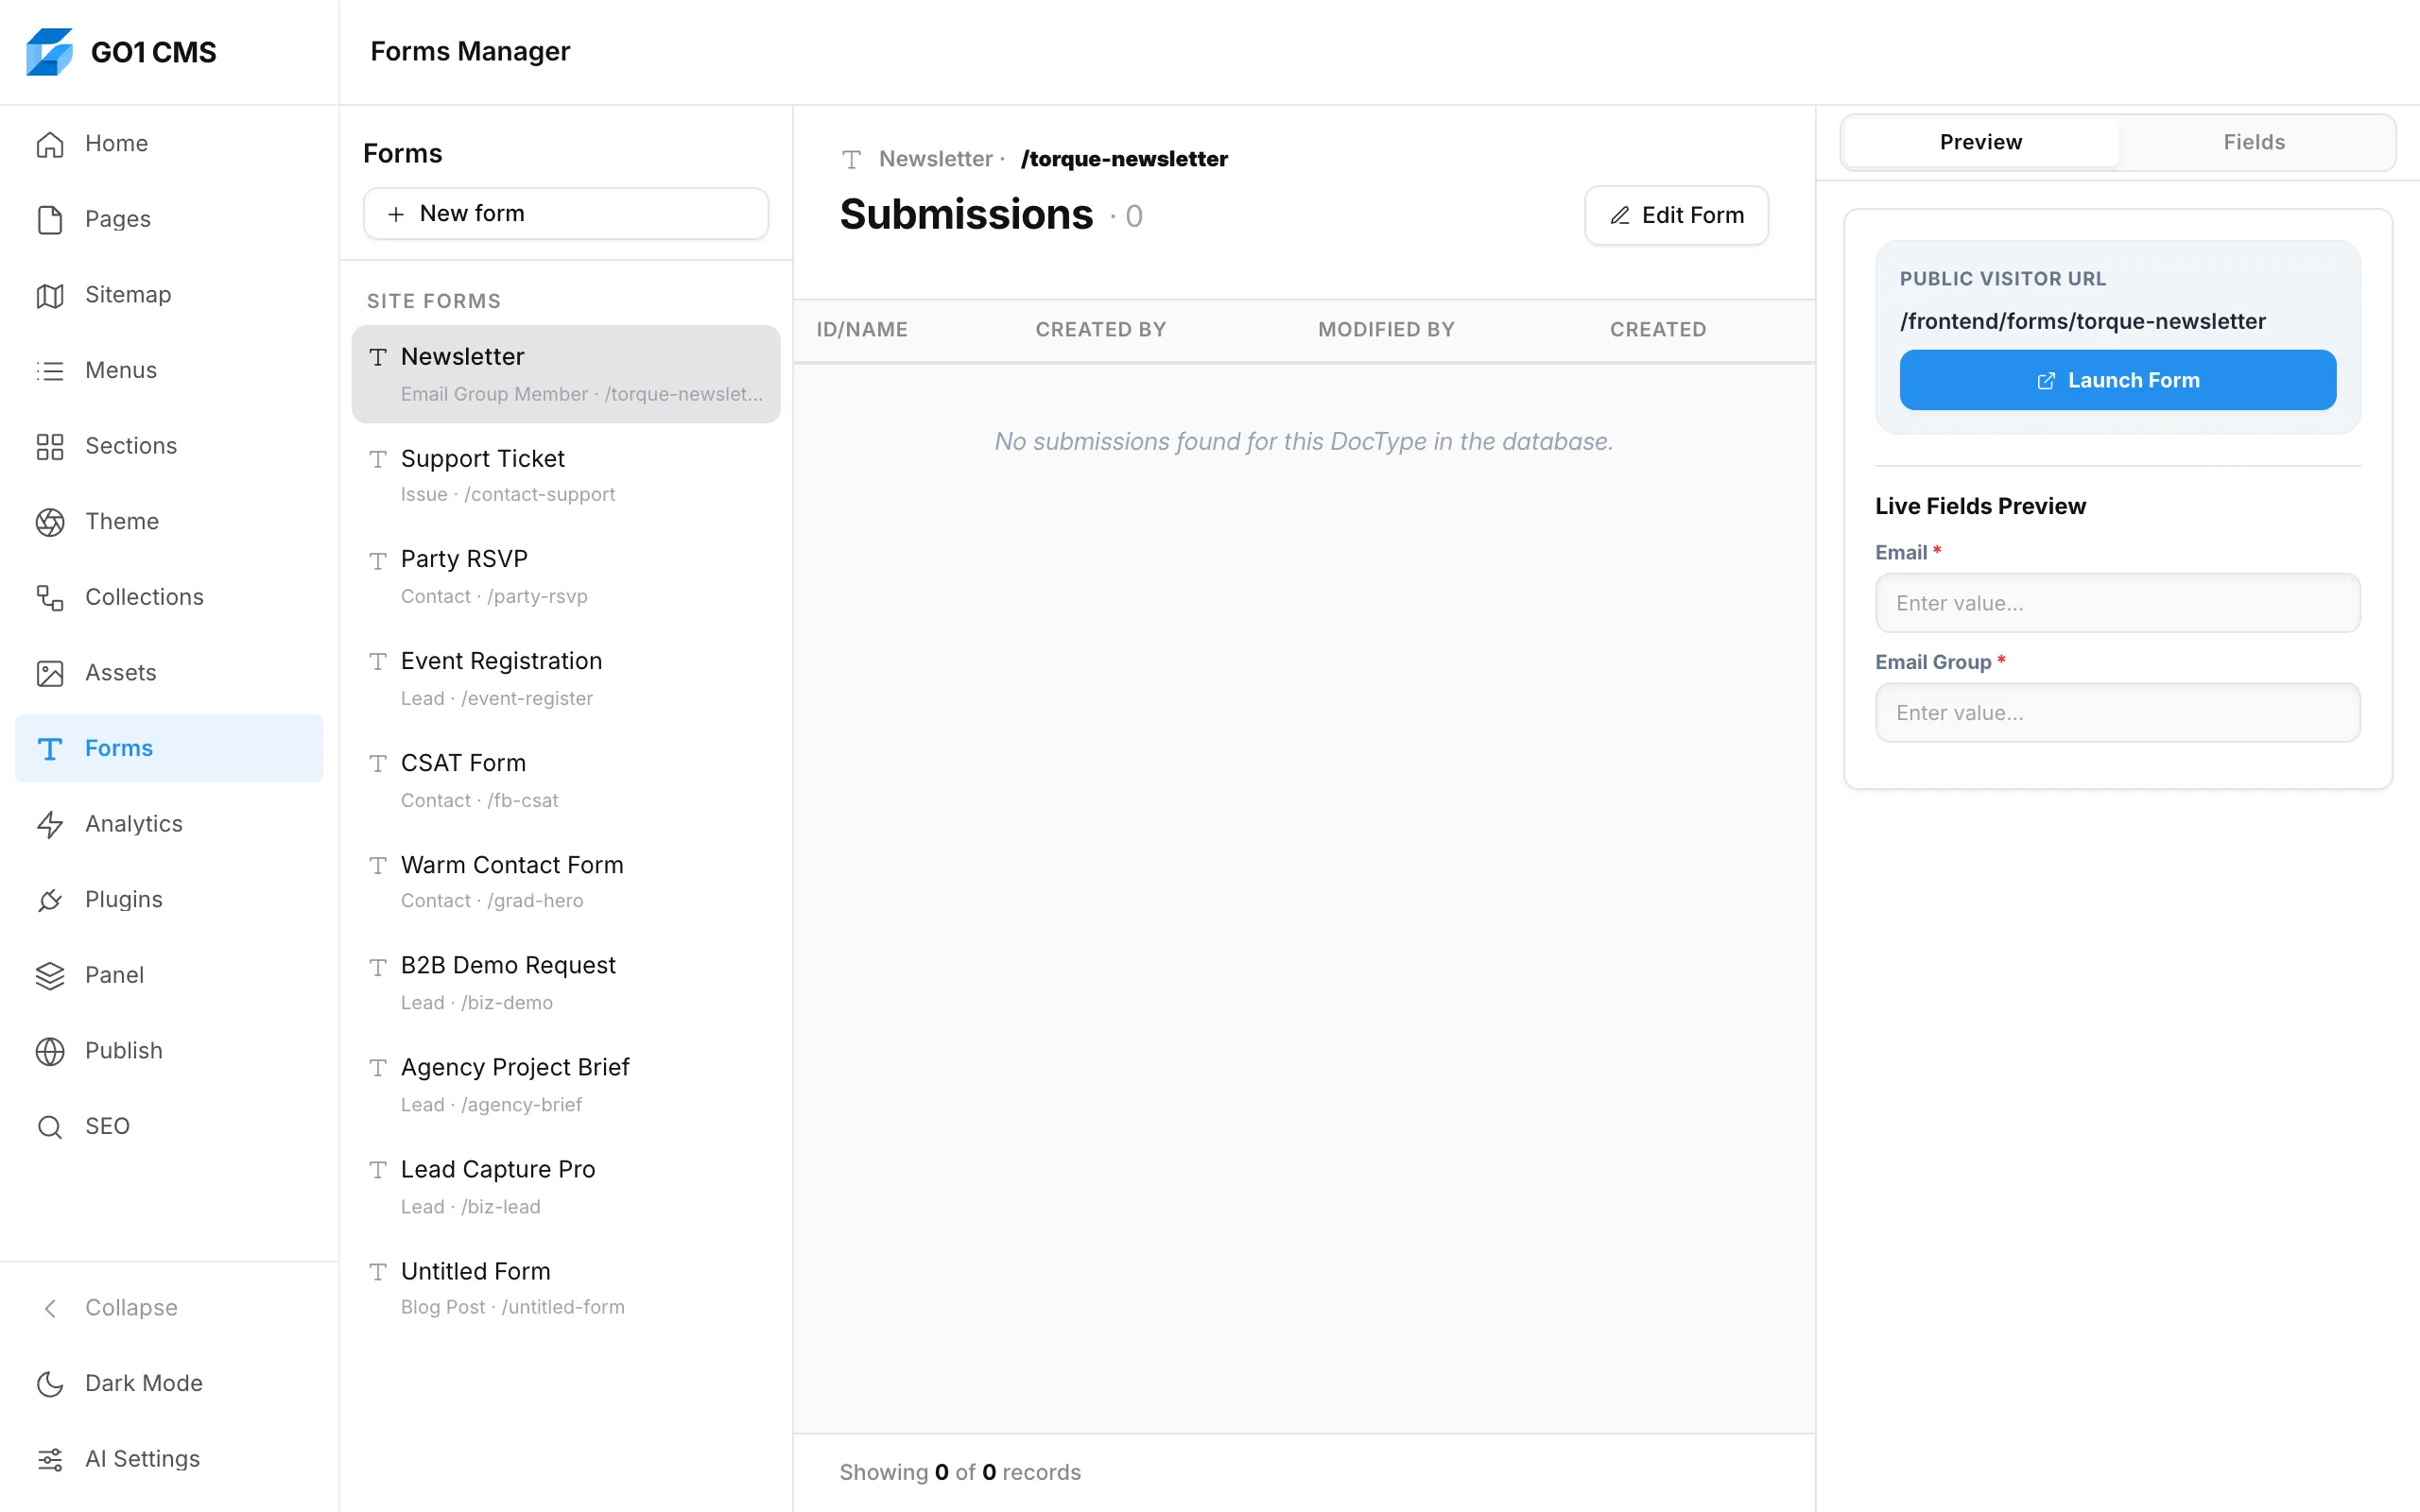Click the Publish globe icon
This screenshot has height=1512, width=2420.
50,1051
